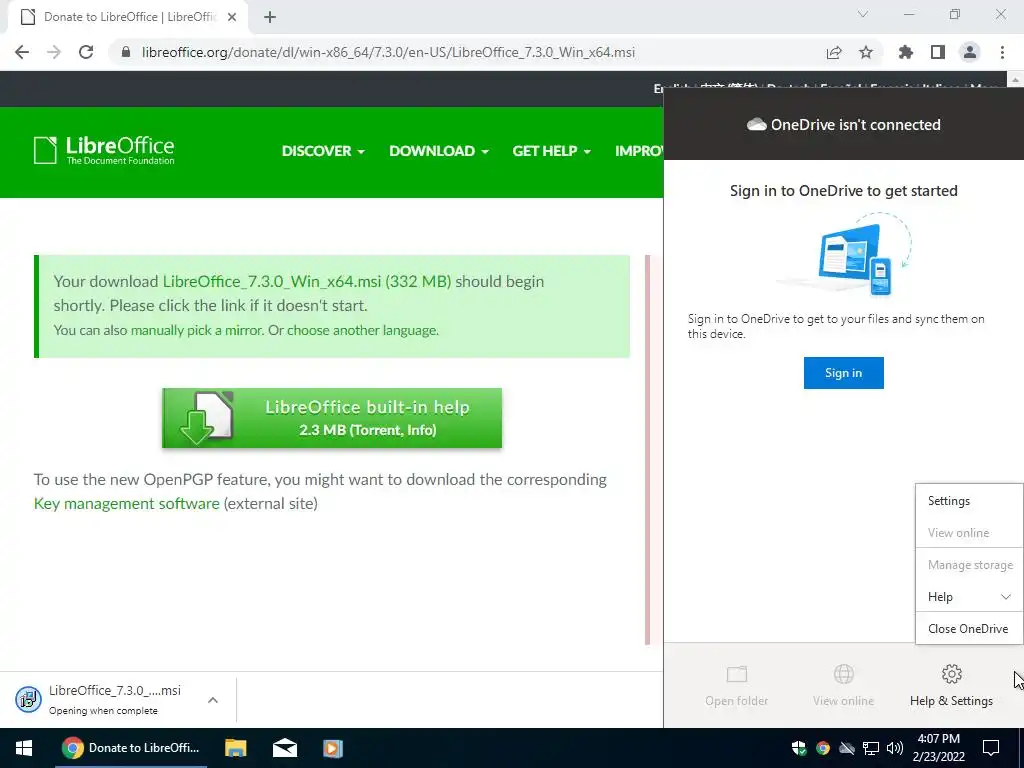
Task: Download LibreOffice built-in help button
Action: pyautogui.click(x=332, y=418)
